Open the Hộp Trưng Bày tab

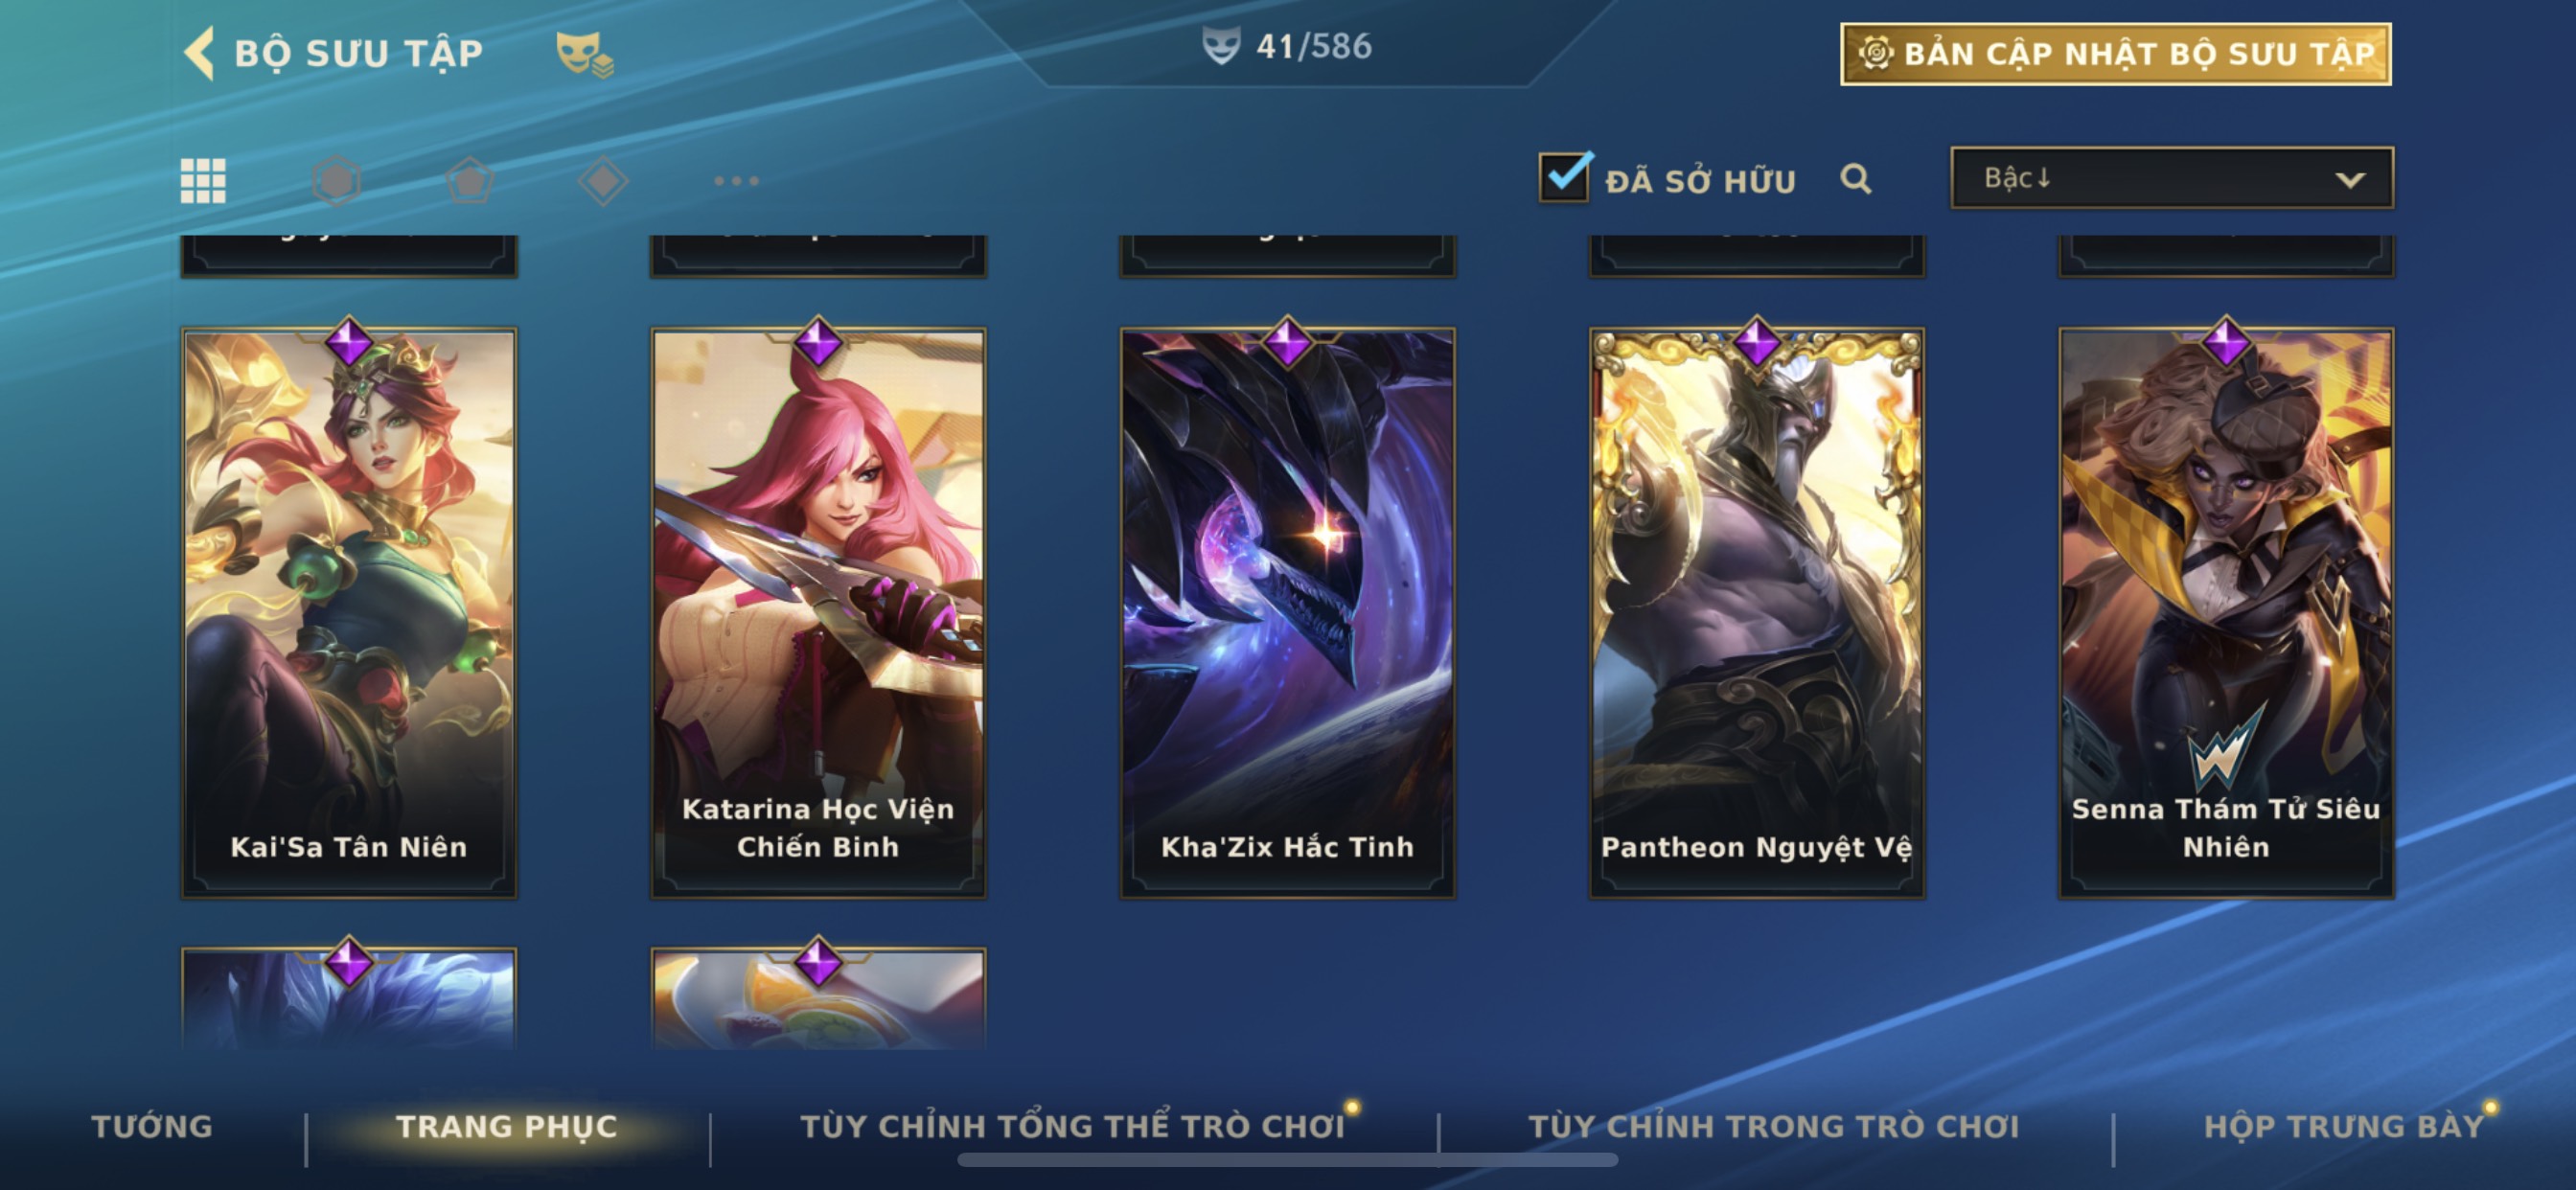point(2344,1127)
